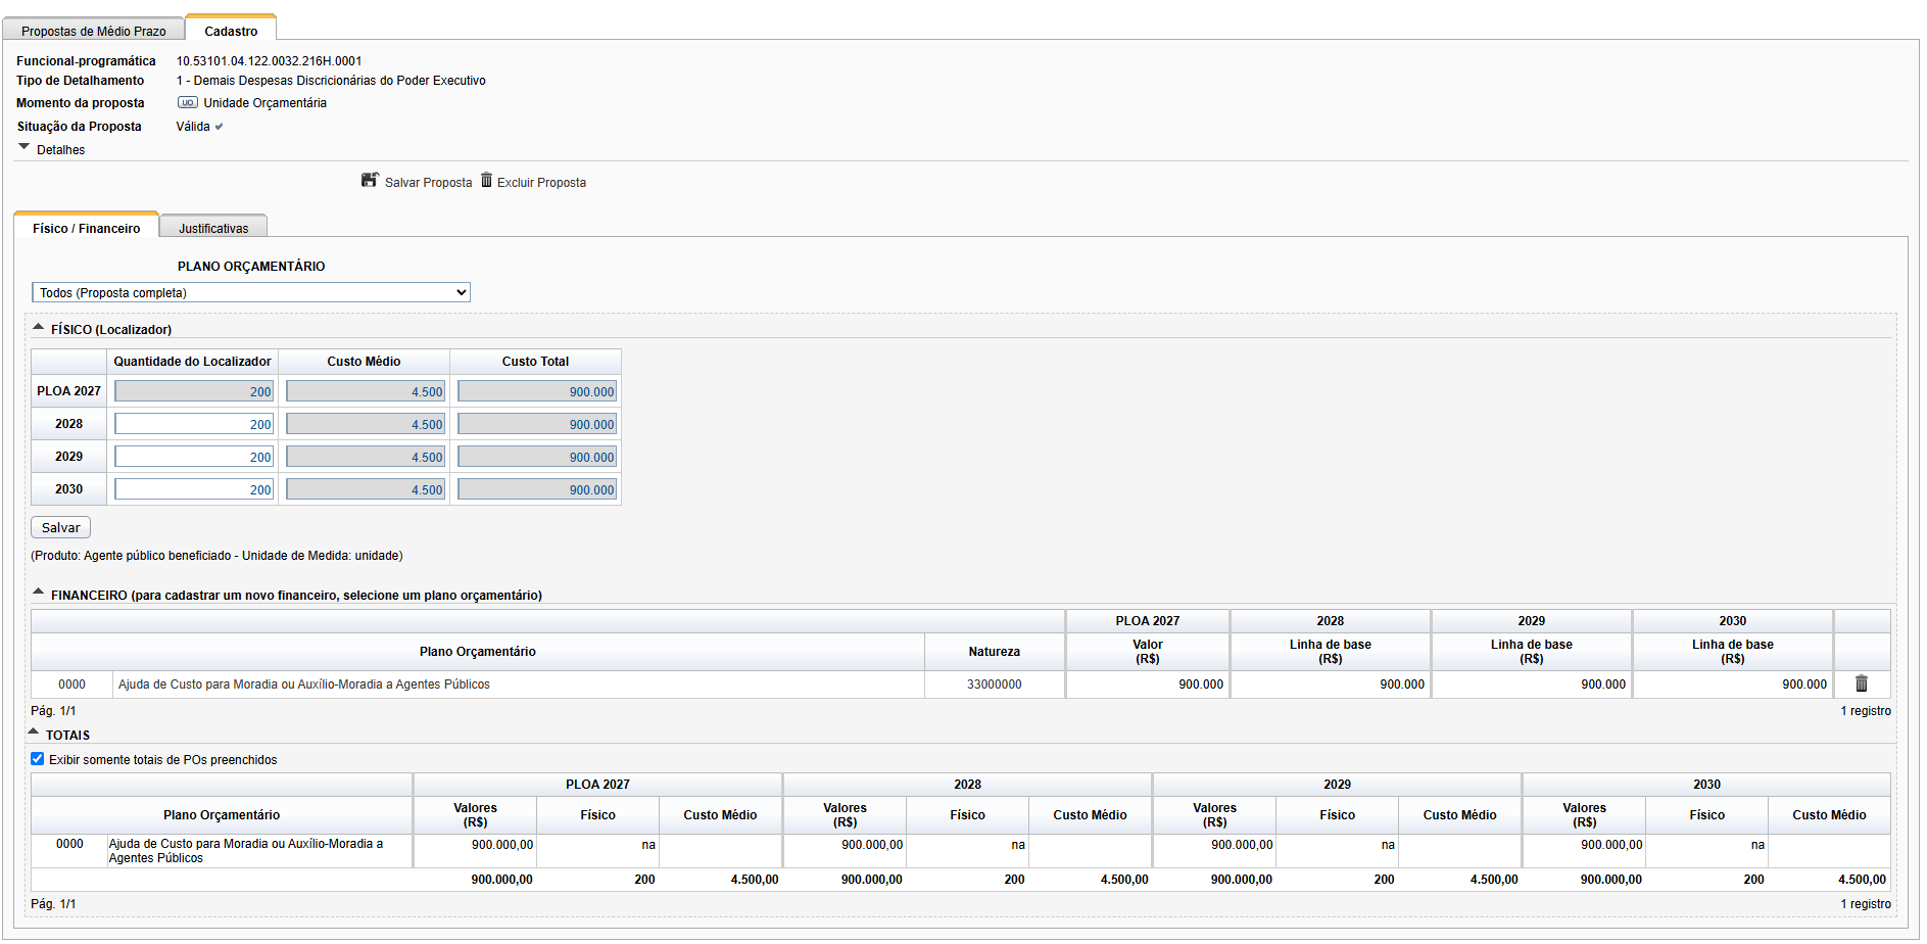Click the Natureza column header

coord(994,652)
